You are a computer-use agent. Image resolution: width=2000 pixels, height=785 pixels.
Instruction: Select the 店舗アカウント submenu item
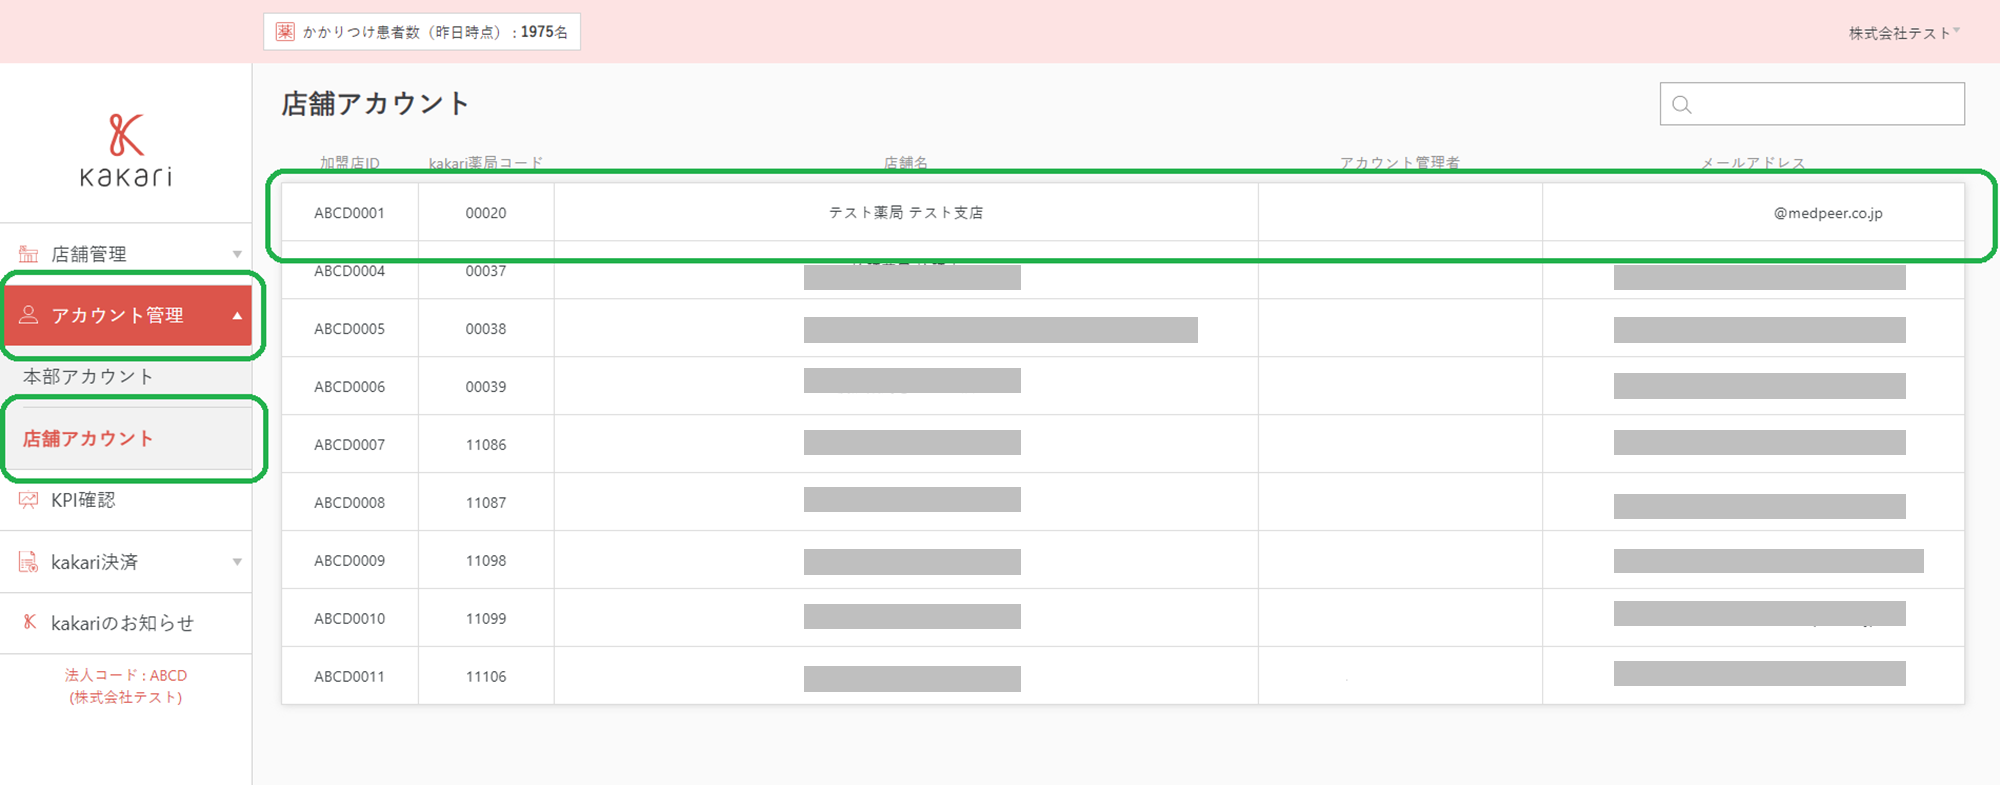click(88, 439)
